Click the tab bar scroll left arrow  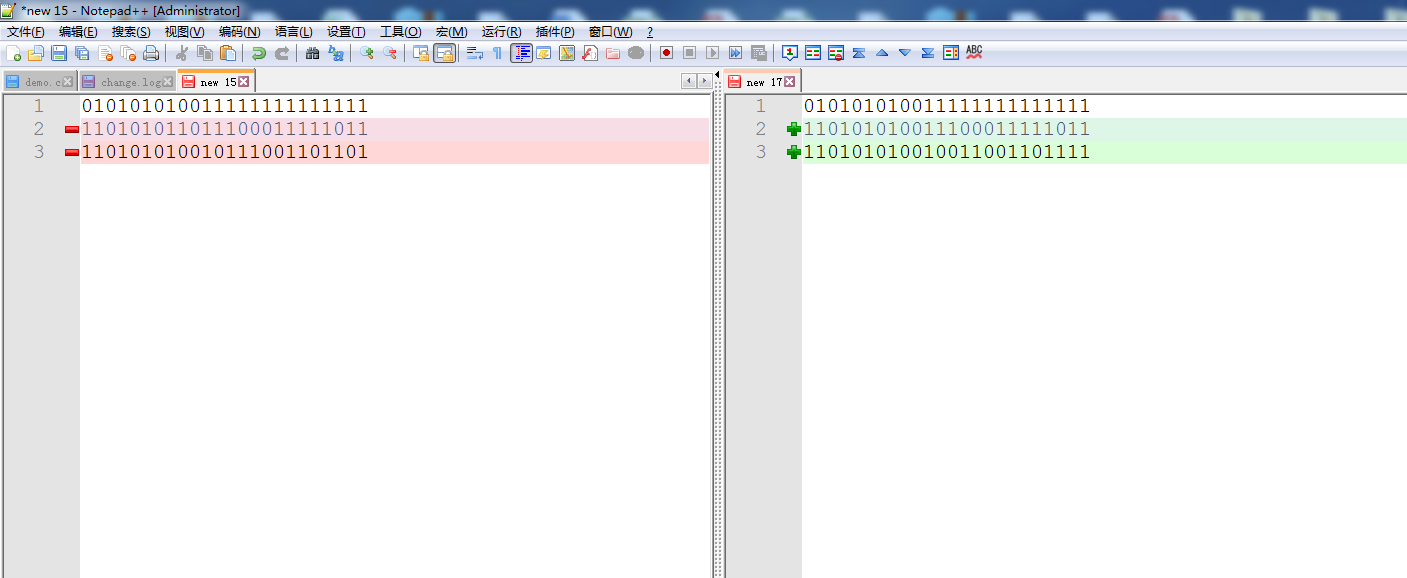(x=689, y=81)
